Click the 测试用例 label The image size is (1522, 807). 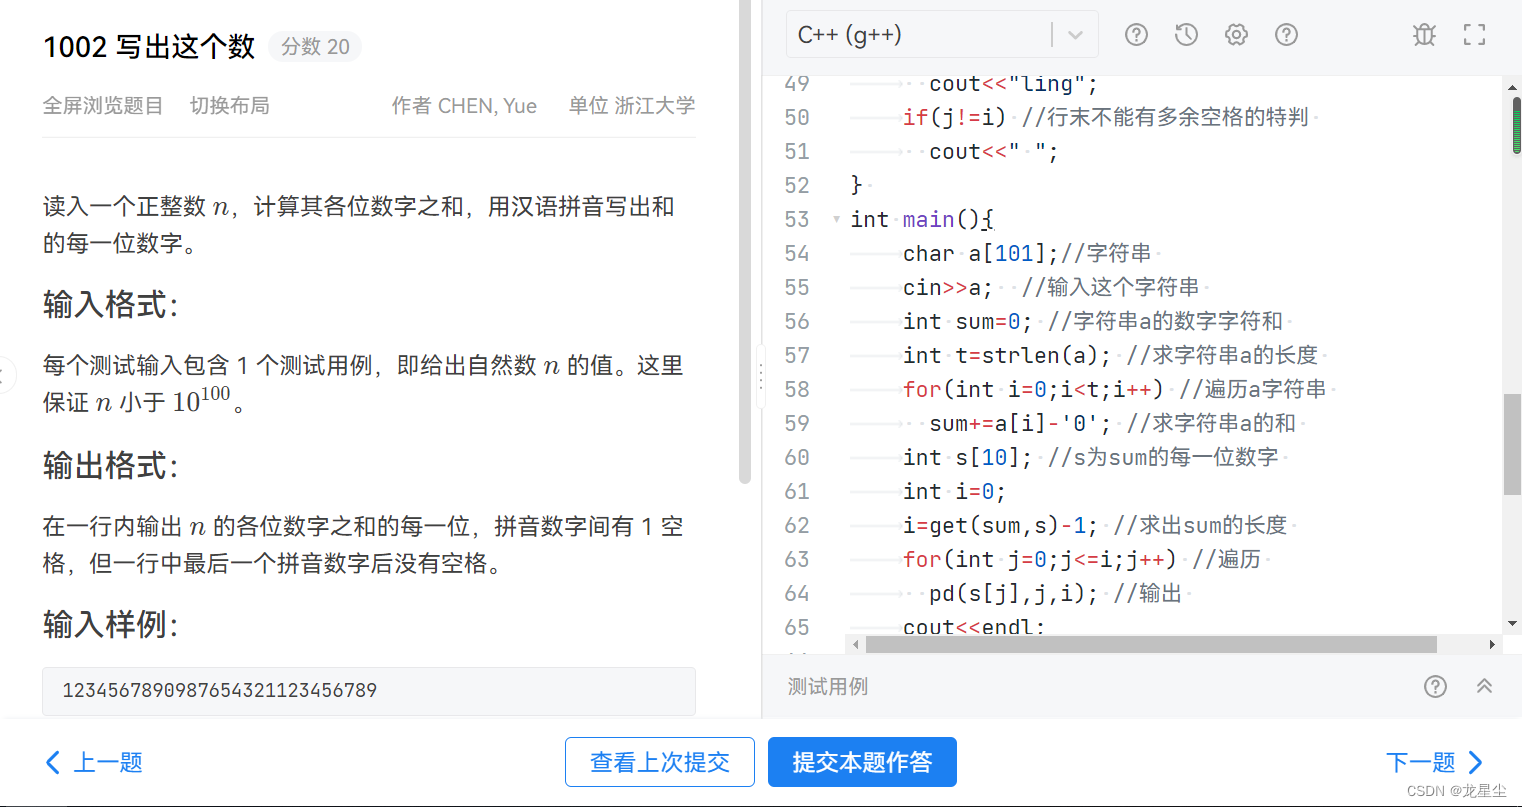(x=828, y=687)
